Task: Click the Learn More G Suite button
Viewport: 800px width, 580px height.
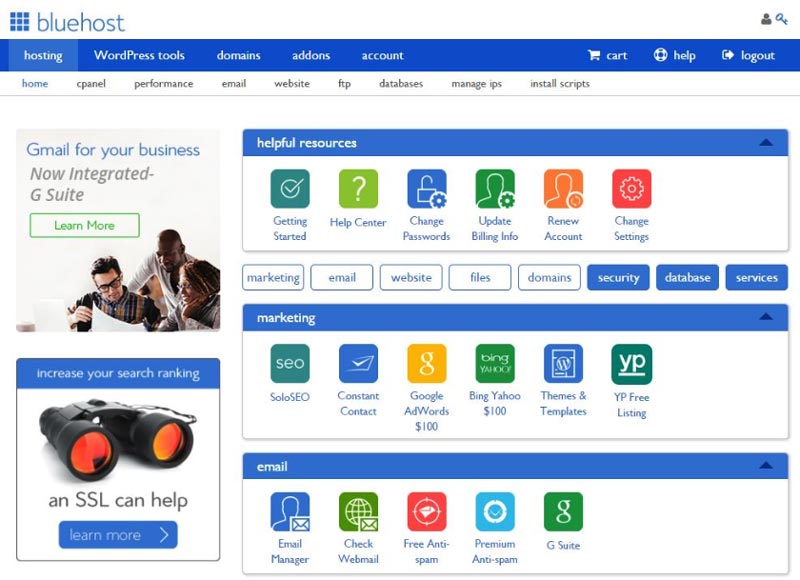Action: click(x=84, y=225)
